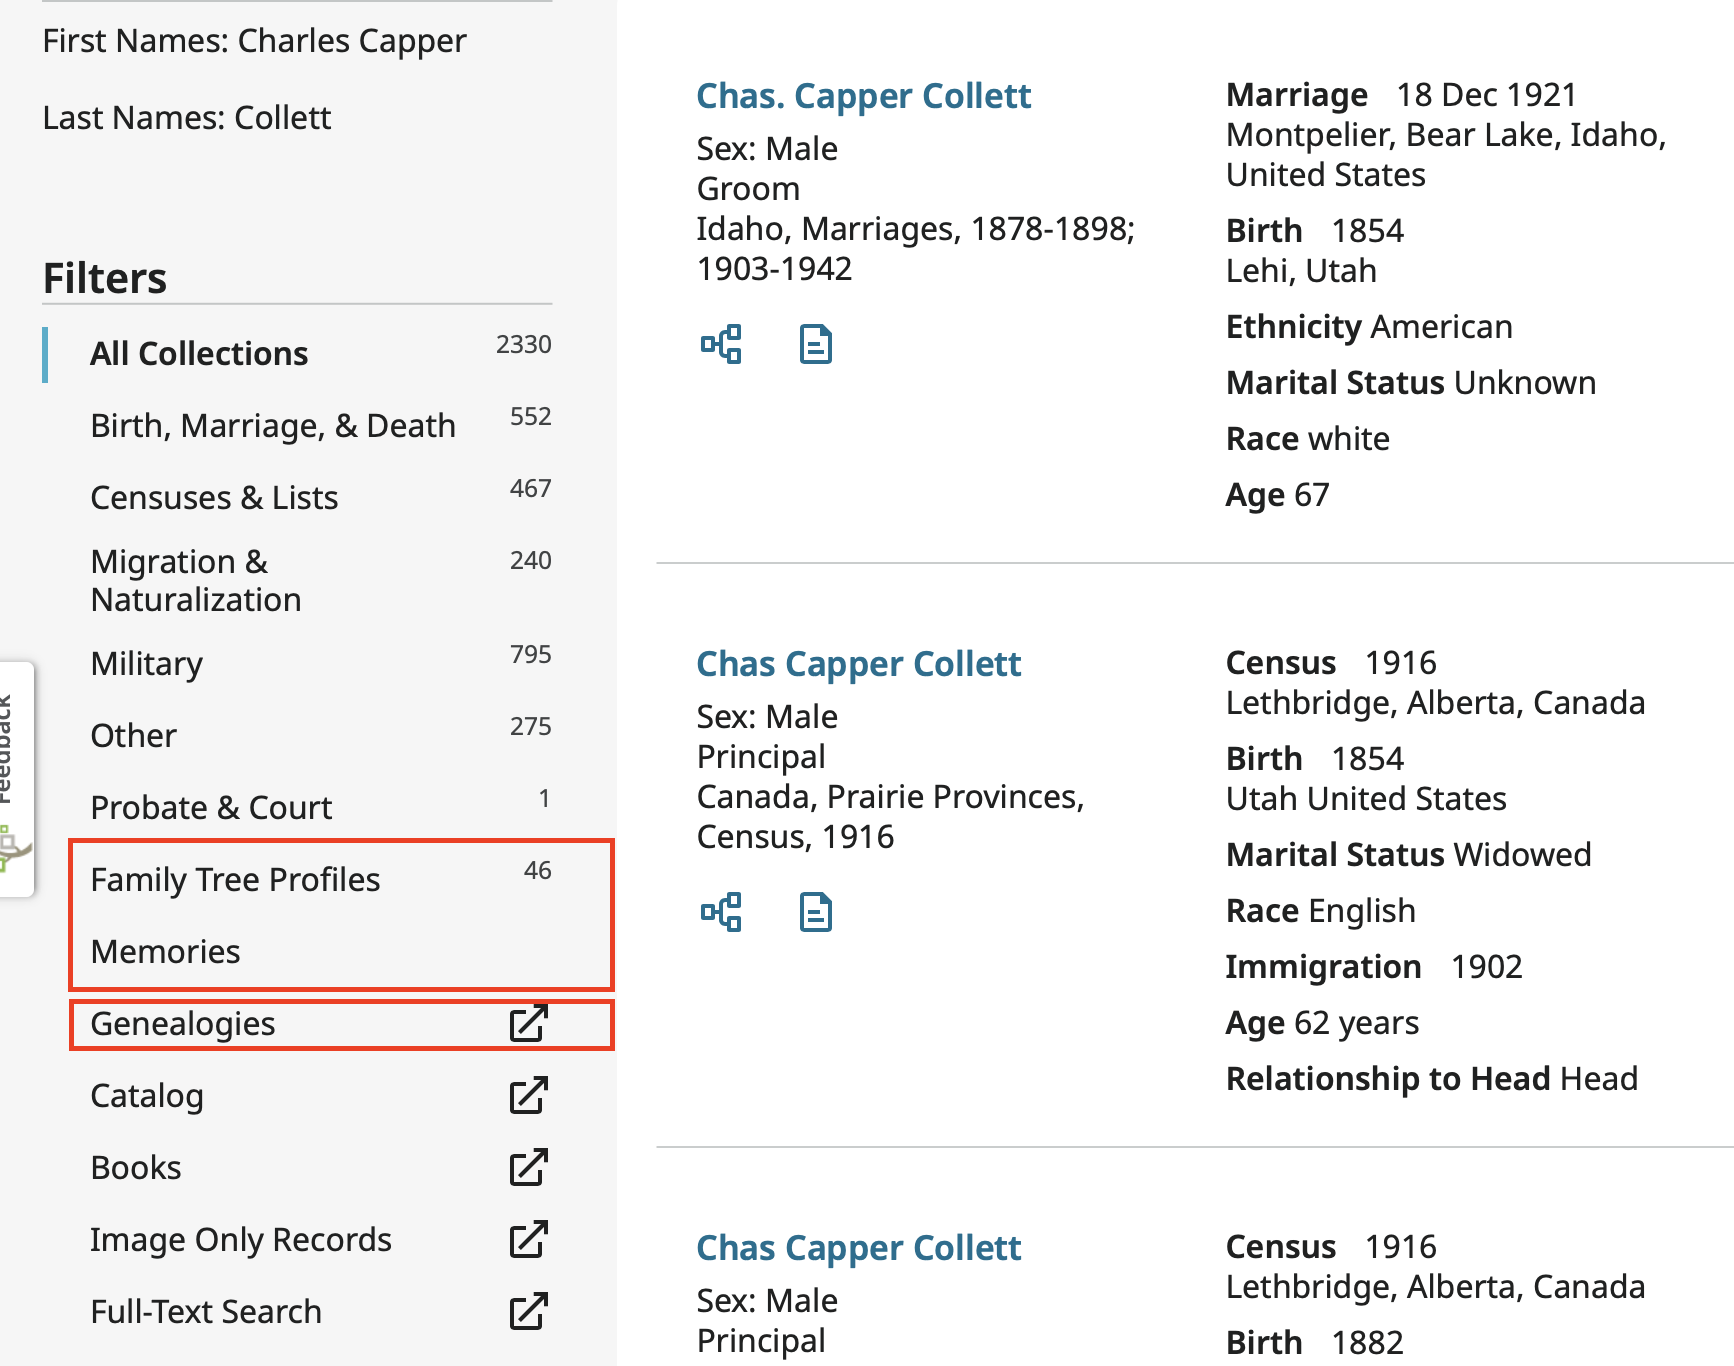Select the Probate & Court filter

tap(211, 808)
